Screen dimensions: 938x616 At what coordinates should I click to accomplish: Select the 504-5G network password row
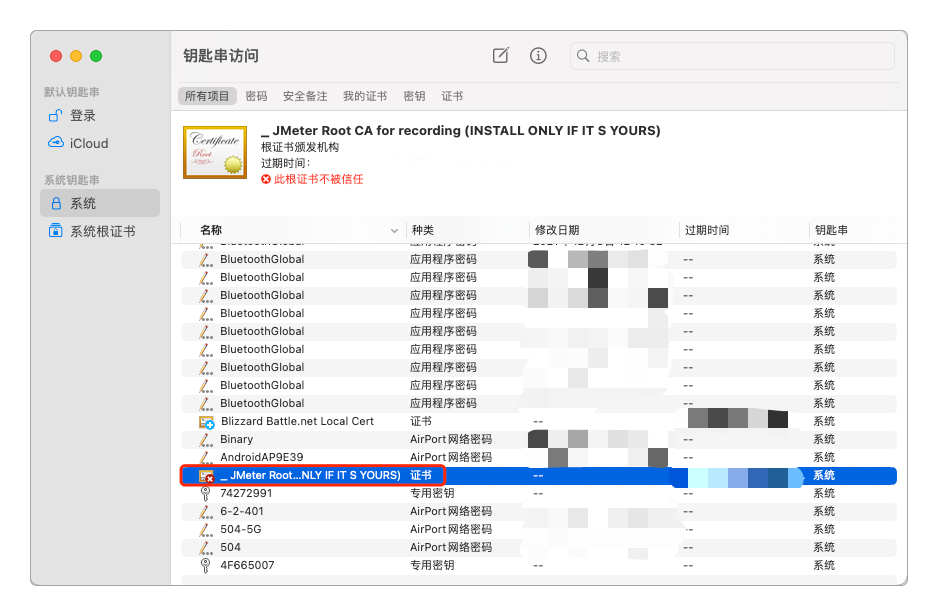click(538, 529)
